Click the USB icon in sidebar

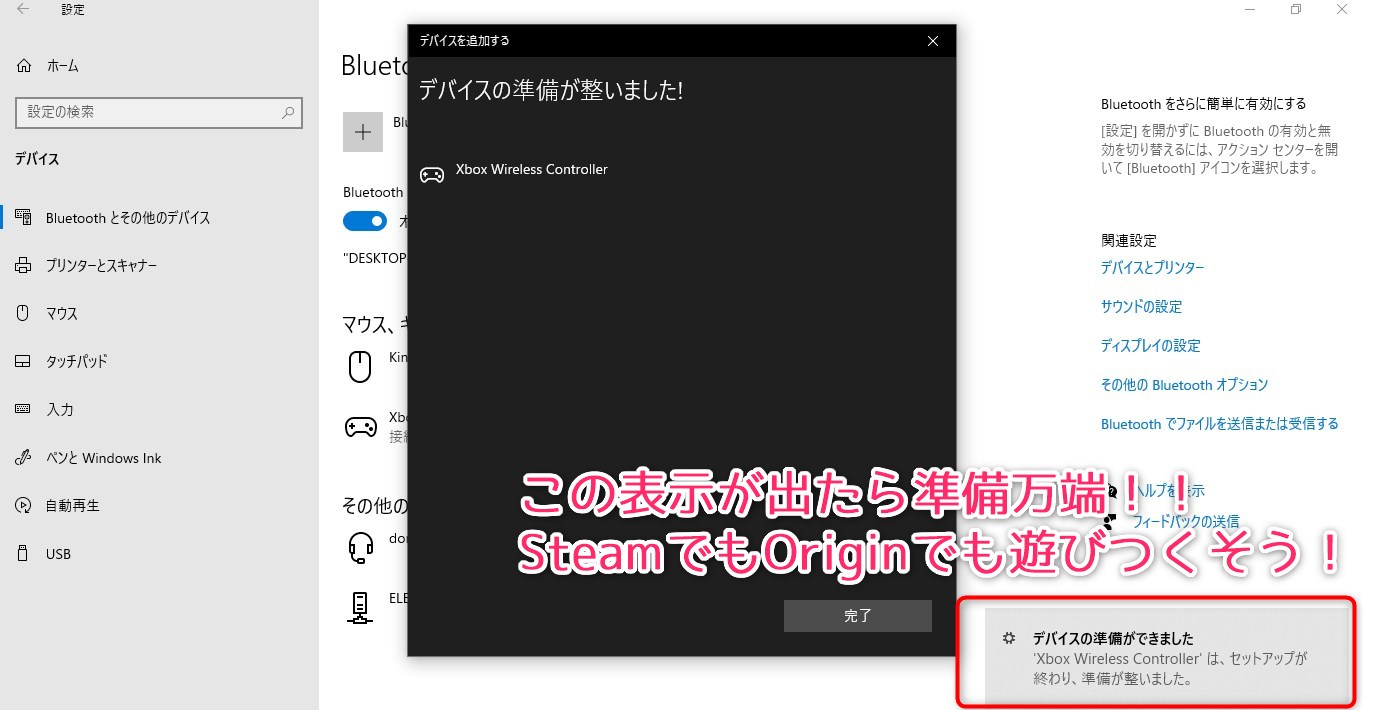(23, 554)
